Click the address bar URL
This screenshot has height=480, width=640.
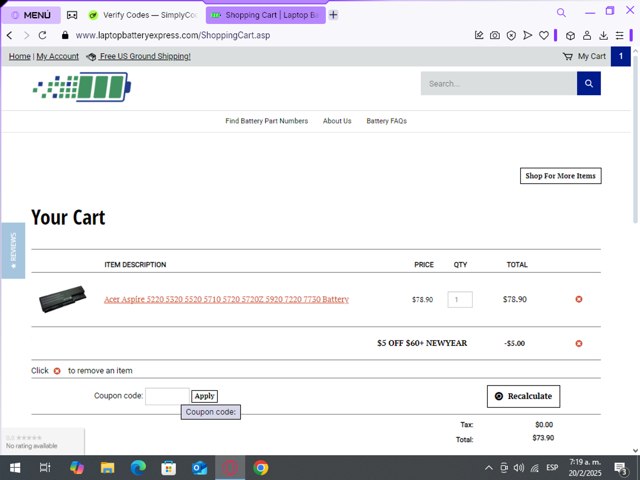[x=173, y=36]
